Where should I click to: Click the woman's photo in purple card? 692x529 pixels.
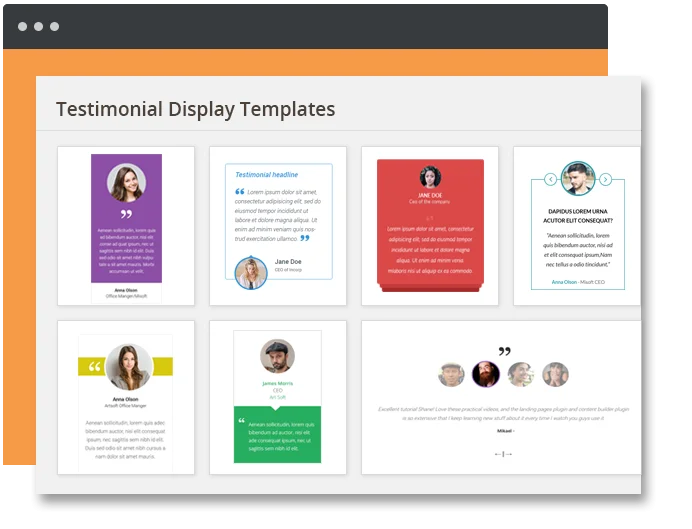click(x=126, y=183)
